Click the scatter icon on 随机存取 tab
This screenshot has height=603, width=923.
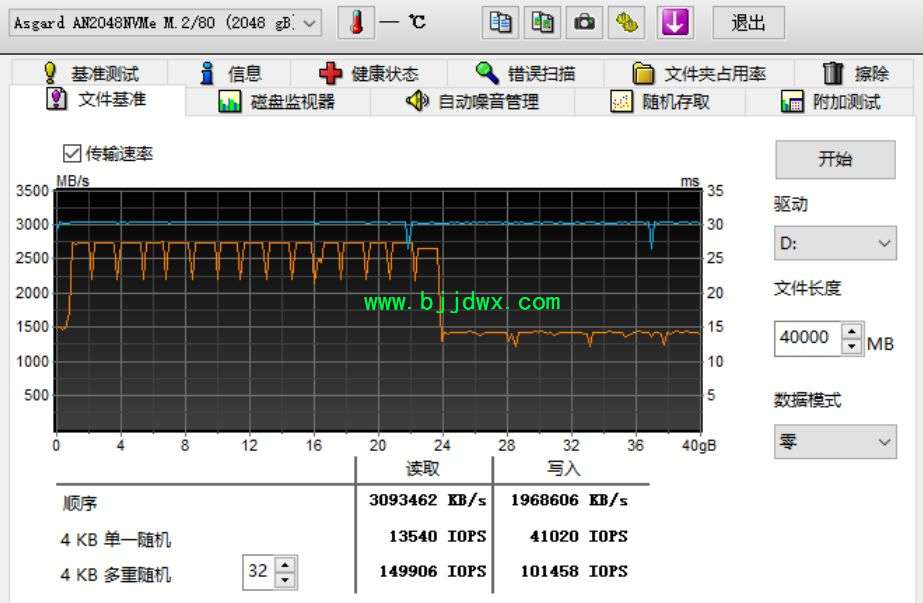621,102
